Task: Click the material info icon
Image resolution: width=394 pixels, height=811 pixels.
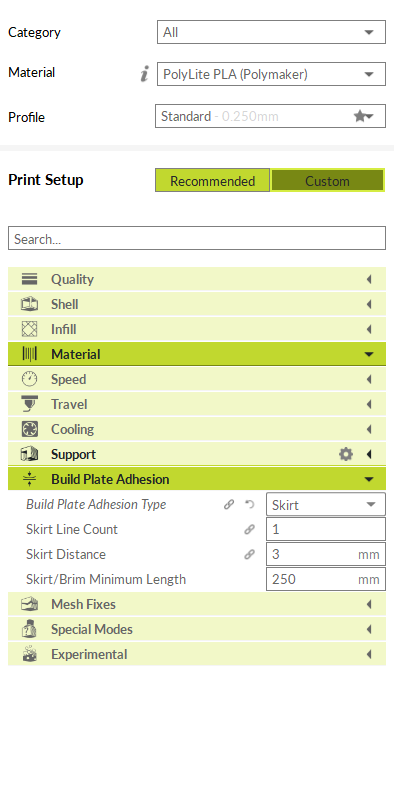Action: click(x=144, y=74)
